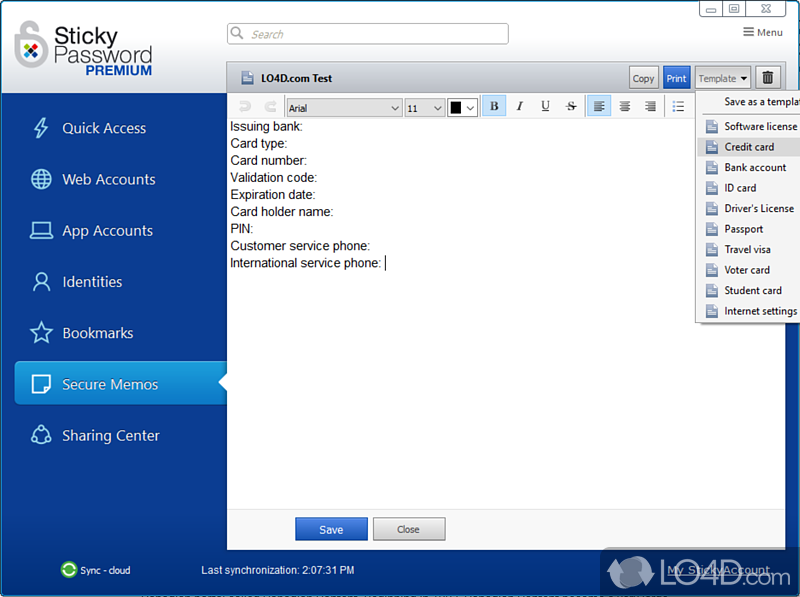The image size is (800, 597).
Task: Click the Sharing Center icon
Action: [x=41, y=435]
